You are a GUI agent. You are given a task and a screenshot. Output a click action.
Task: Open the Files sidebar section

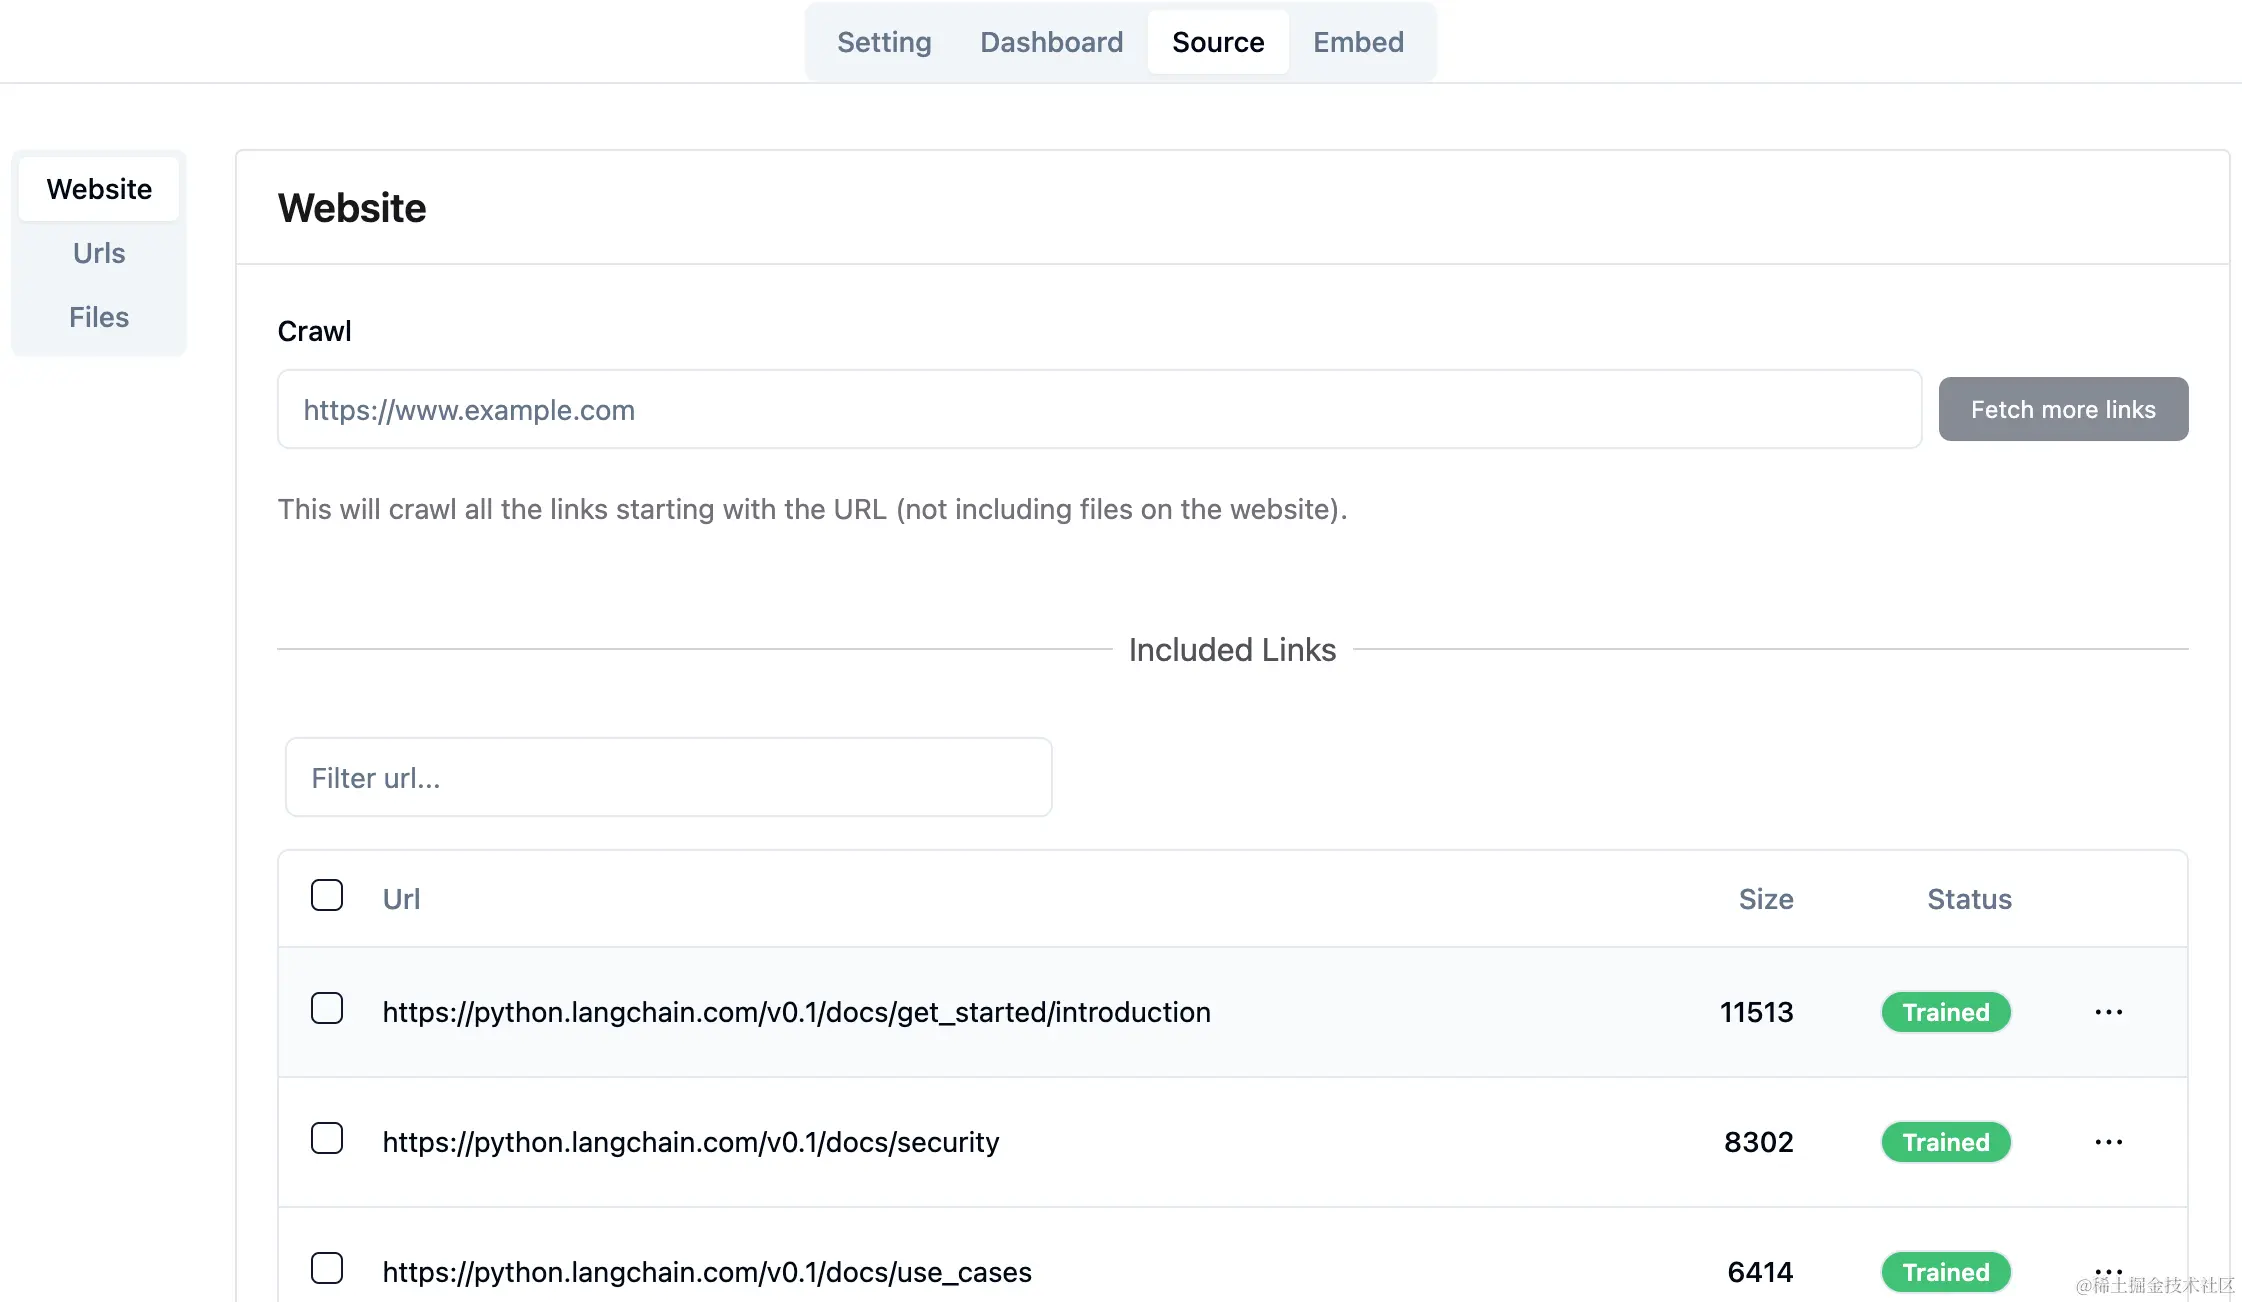coord(99,317)
